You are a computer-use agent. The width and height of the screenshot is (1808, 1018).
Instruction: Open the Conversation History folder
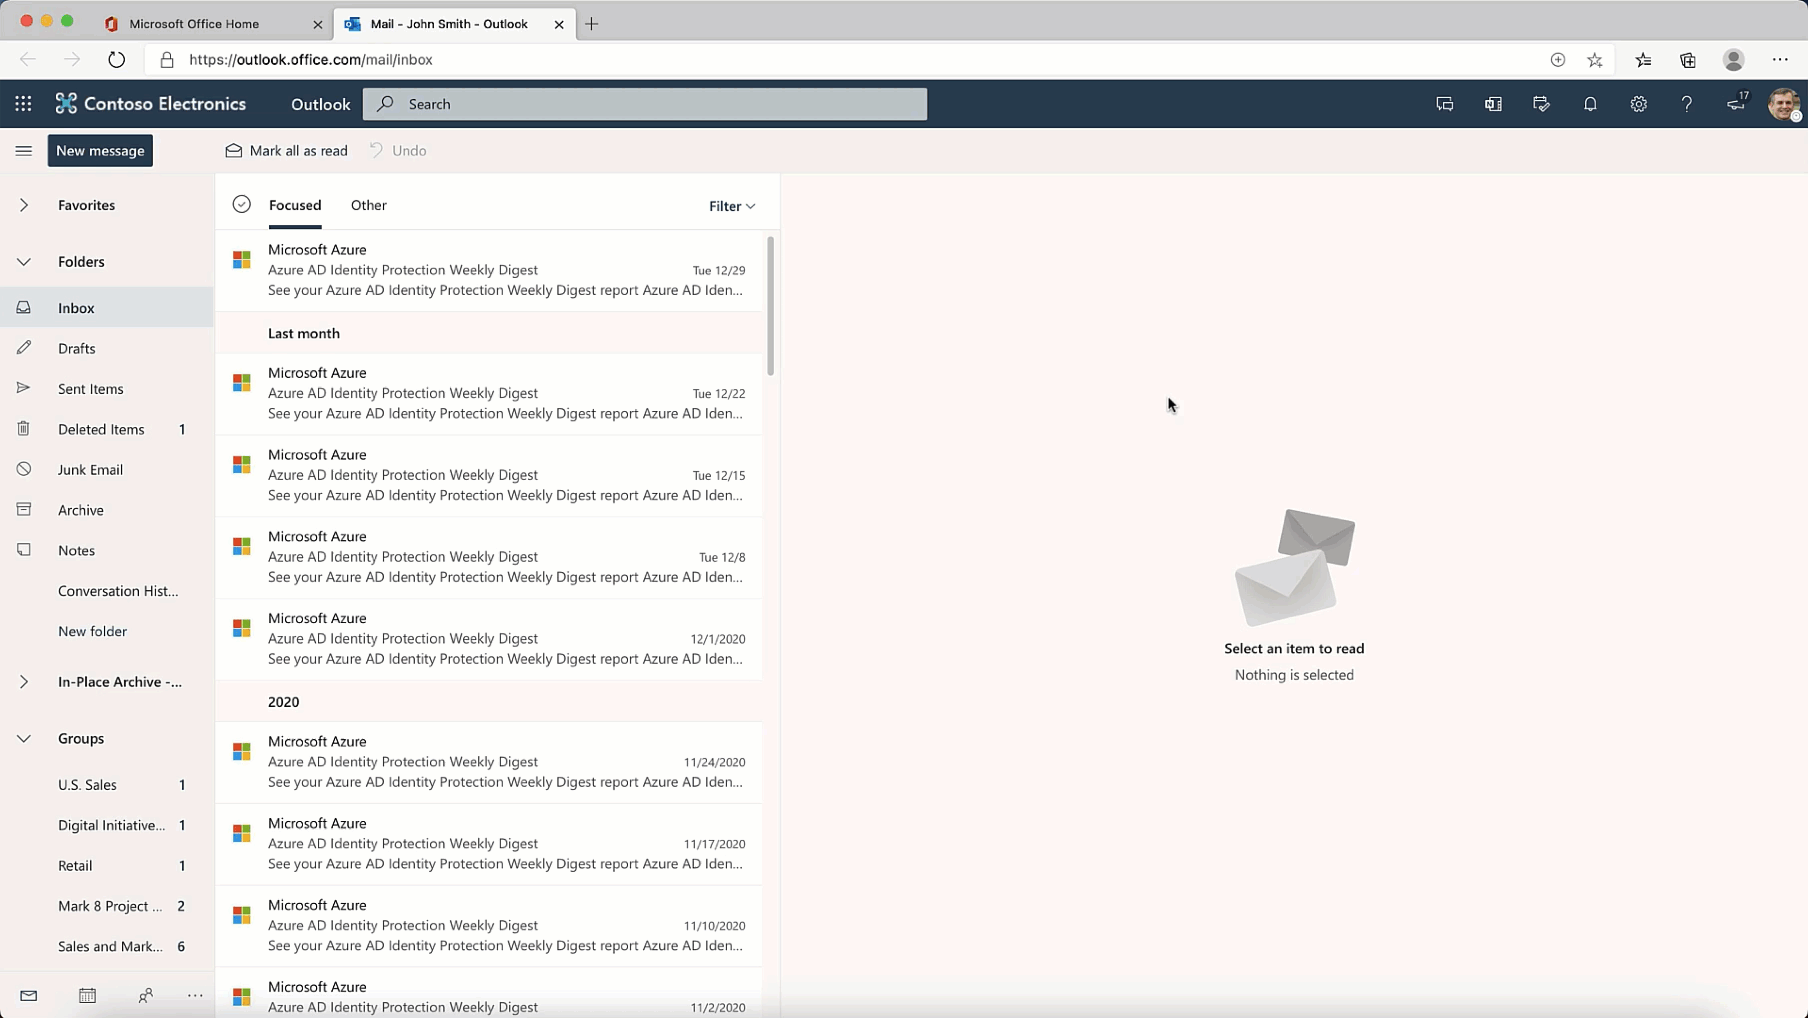point(107,591)
